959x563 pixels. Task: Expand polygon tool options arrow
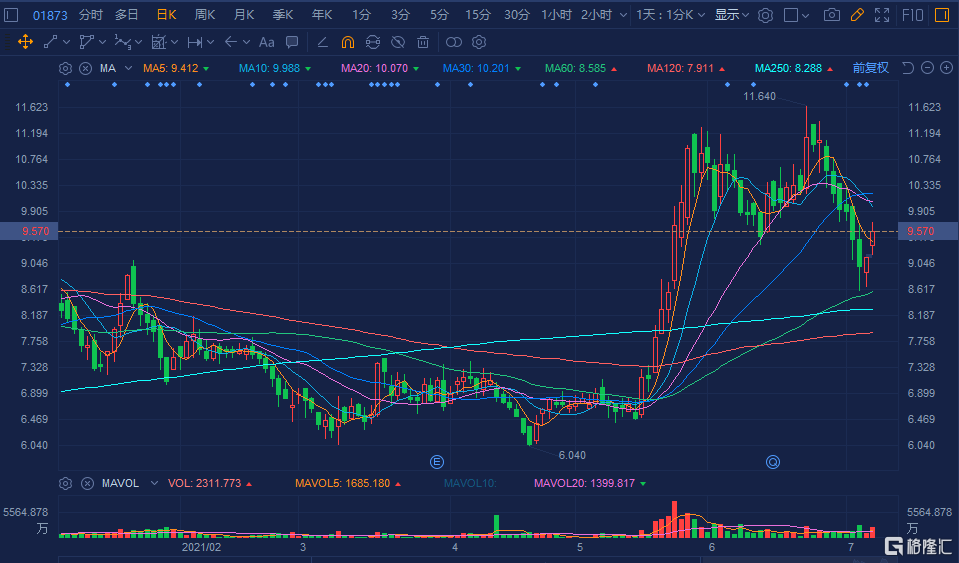coord(102,42)
